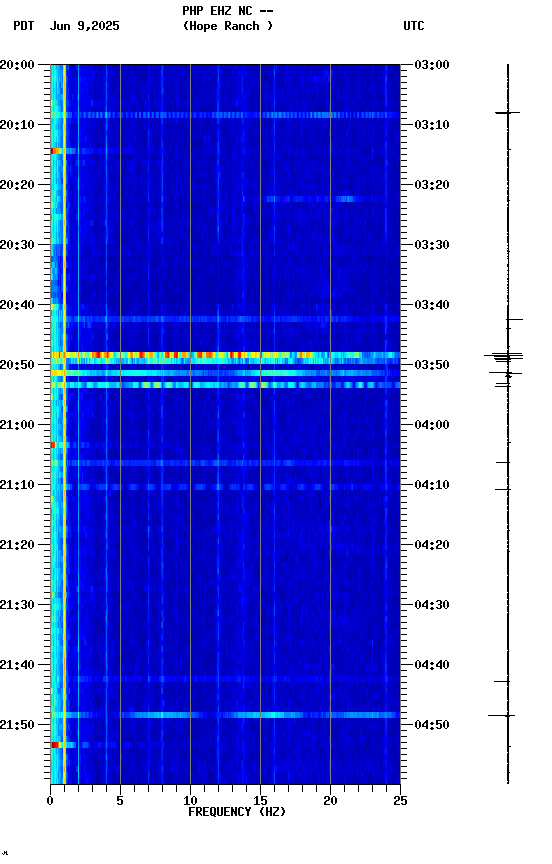552x864 pixels.
Task: Click the frequency axis value 10
Action: [x=190, y=801]
